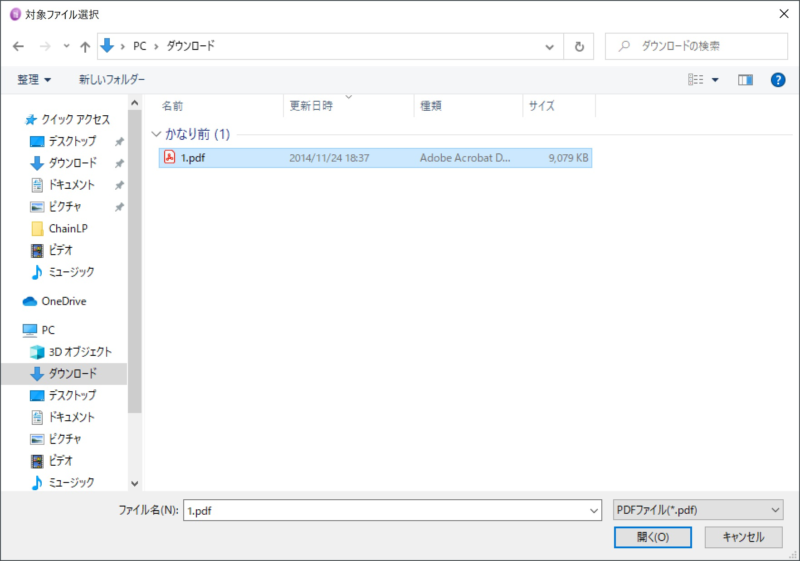Image resolution: width=800 pixels, height=561 pixels.
Task: Toggle the preview pane
Action: [x=745, y=80]
